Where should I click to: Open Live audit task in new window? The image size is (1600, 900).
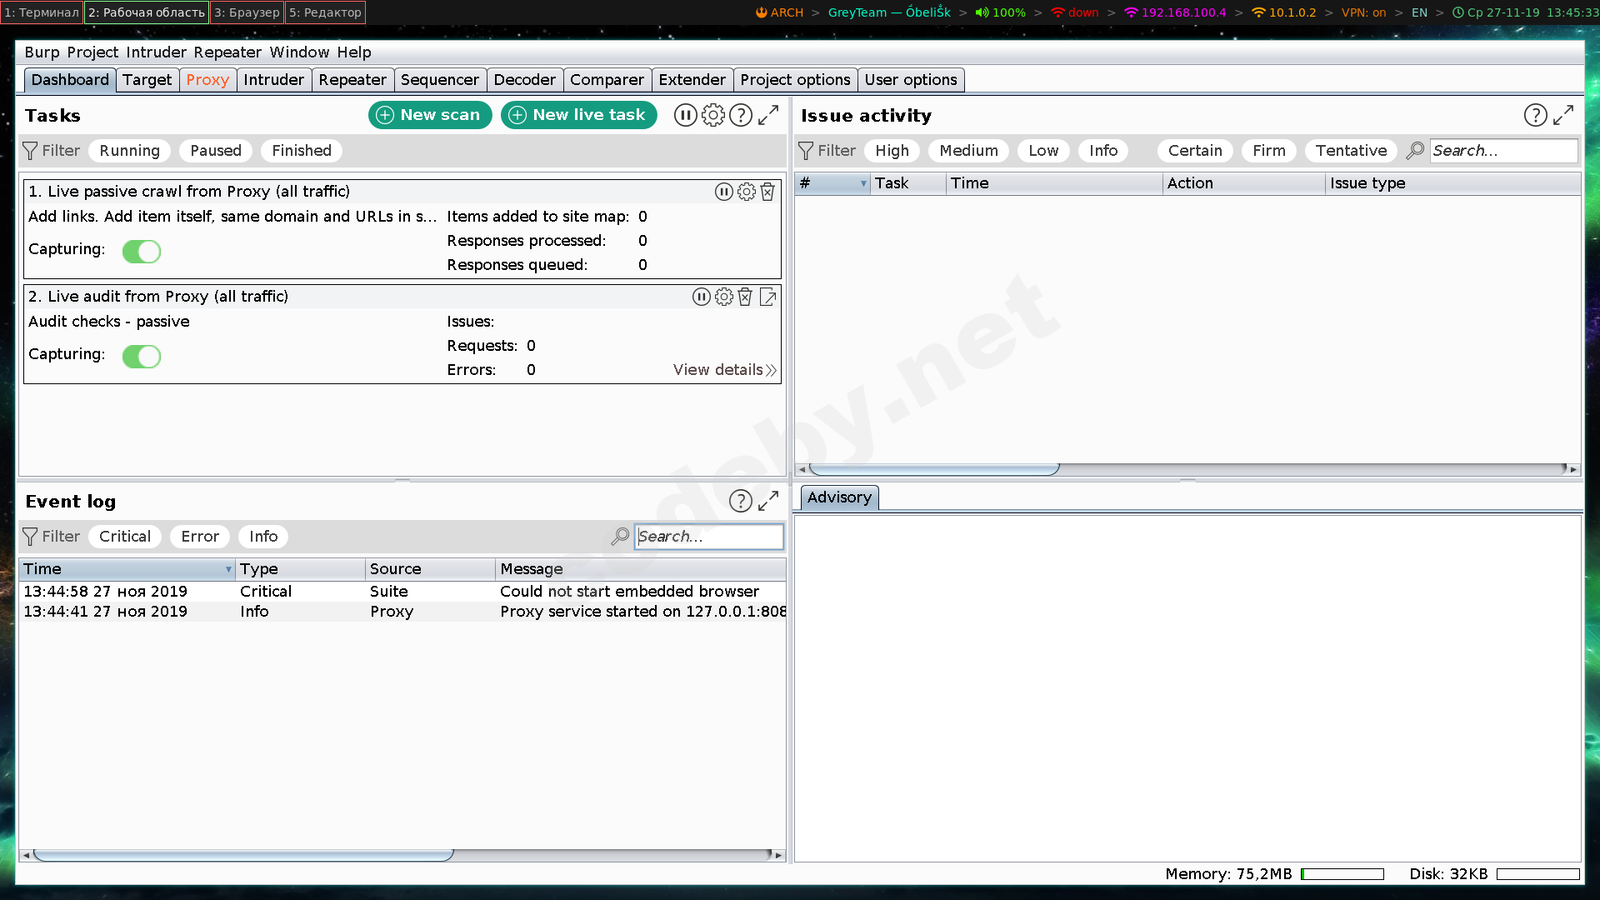[767, 297]
